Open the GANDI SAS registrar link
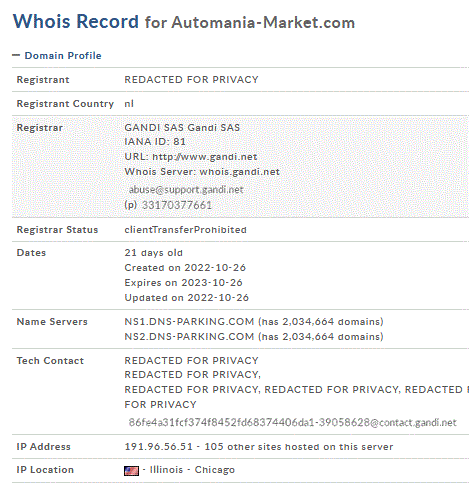 [182, 127]
